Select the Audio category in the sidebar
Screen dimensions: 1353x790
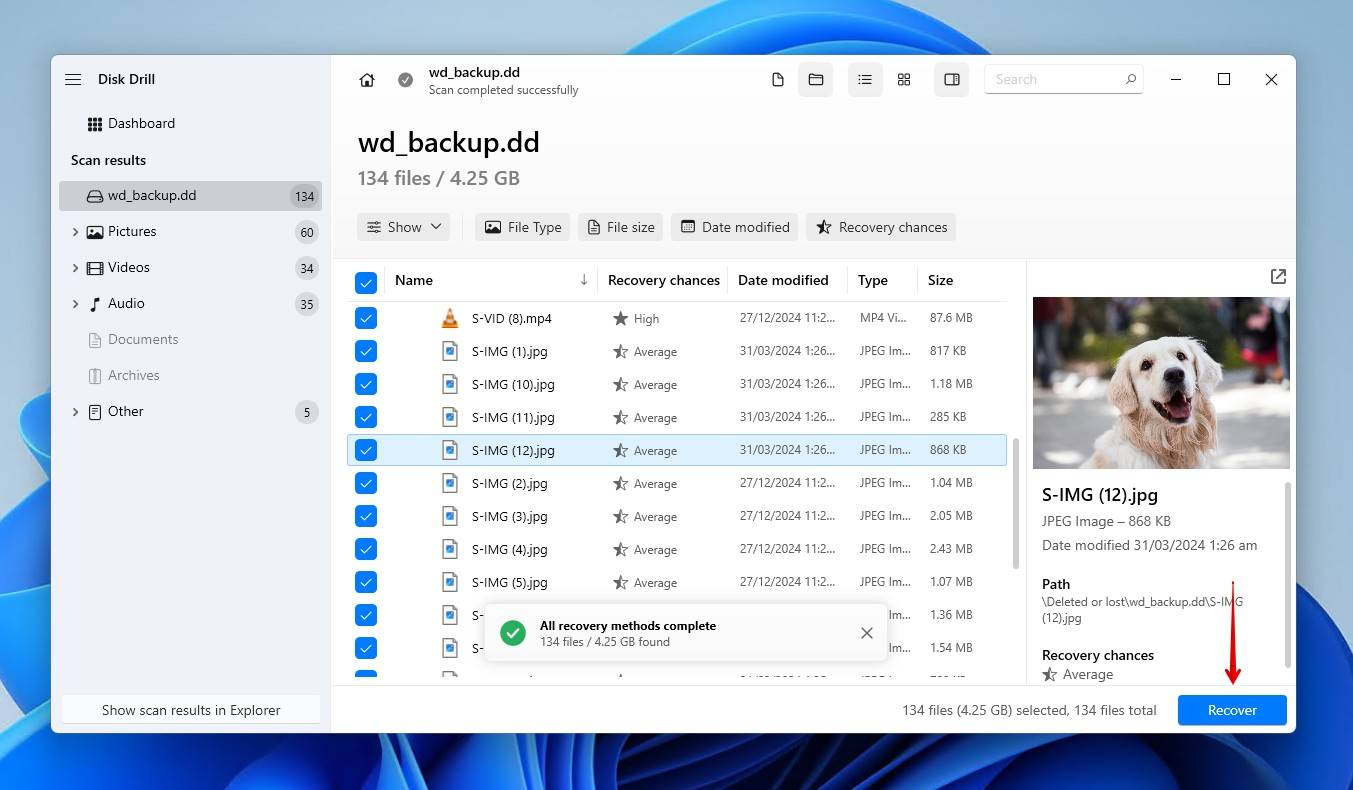[126, 303]
